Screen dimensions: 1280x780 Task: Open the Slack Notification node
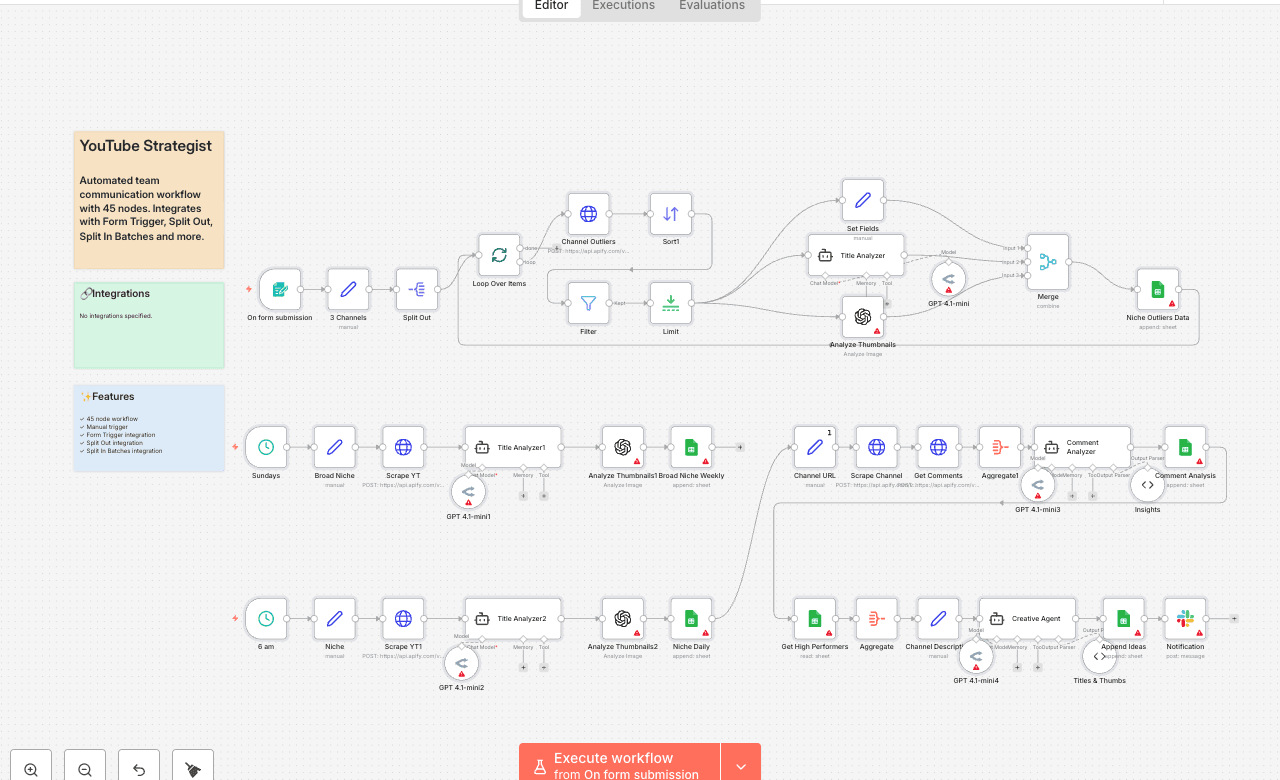[x=1185, y=619]
